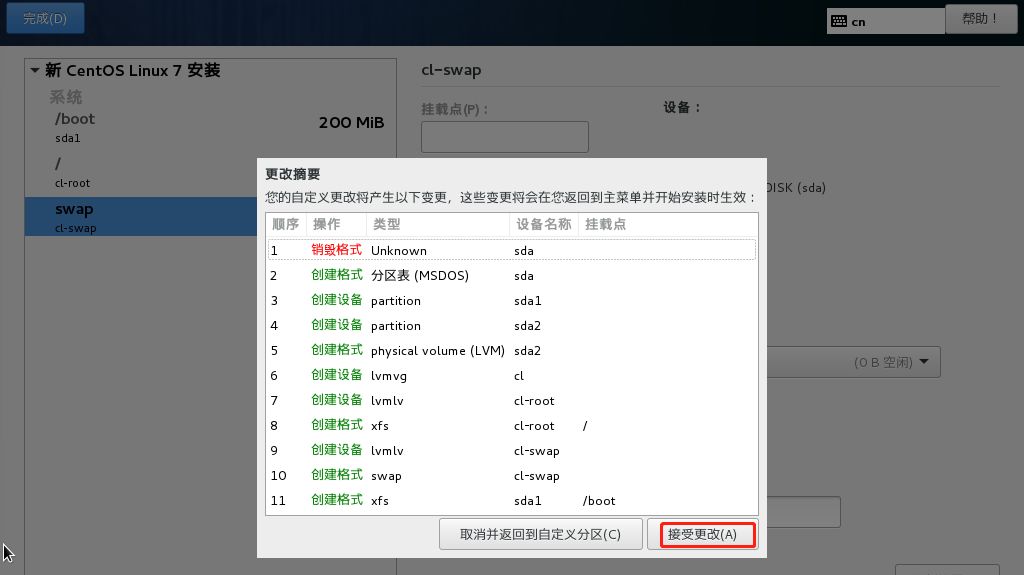Click the 挂载点 column header in the table

(x=668, y=224)
